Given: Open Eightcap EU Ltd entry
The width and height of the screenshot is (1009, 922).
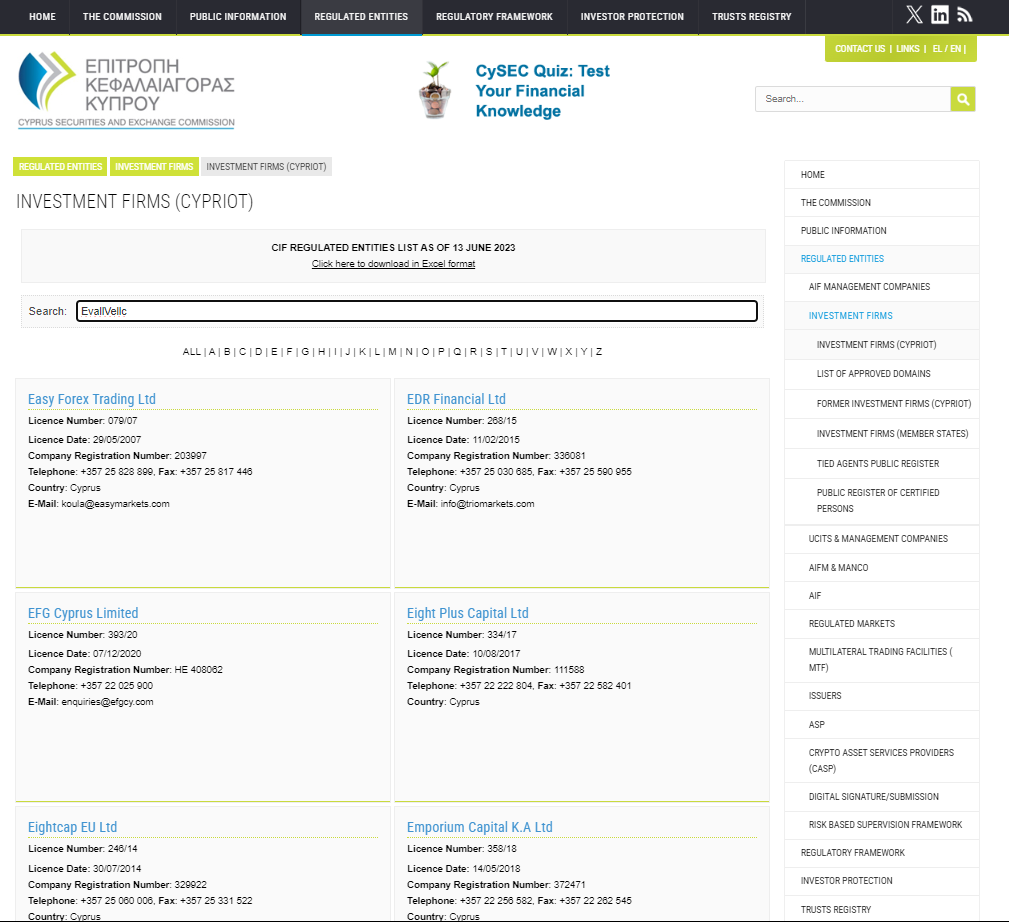Looking at the screenshot, I should (x=72, y=827).
